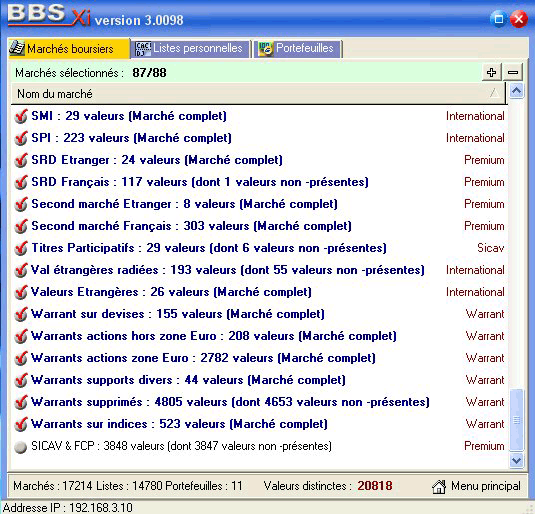Switch to the Marchés boursiers tab

(x=69, y=49)
